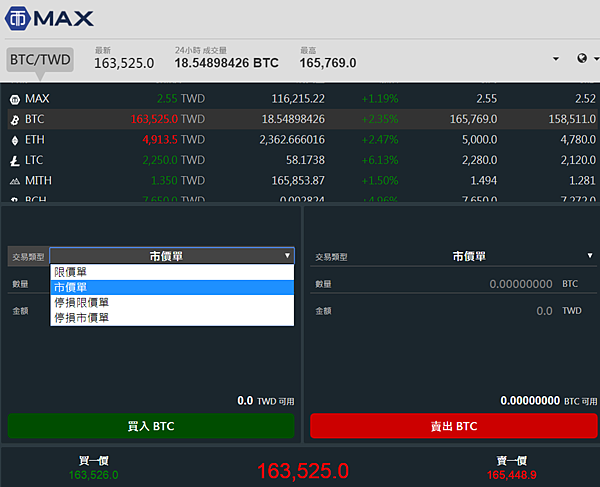Click ETH price 4,913.5 TWD
Image resolution: width=600 pixels, height=487 pixels.
coord(174,140)
